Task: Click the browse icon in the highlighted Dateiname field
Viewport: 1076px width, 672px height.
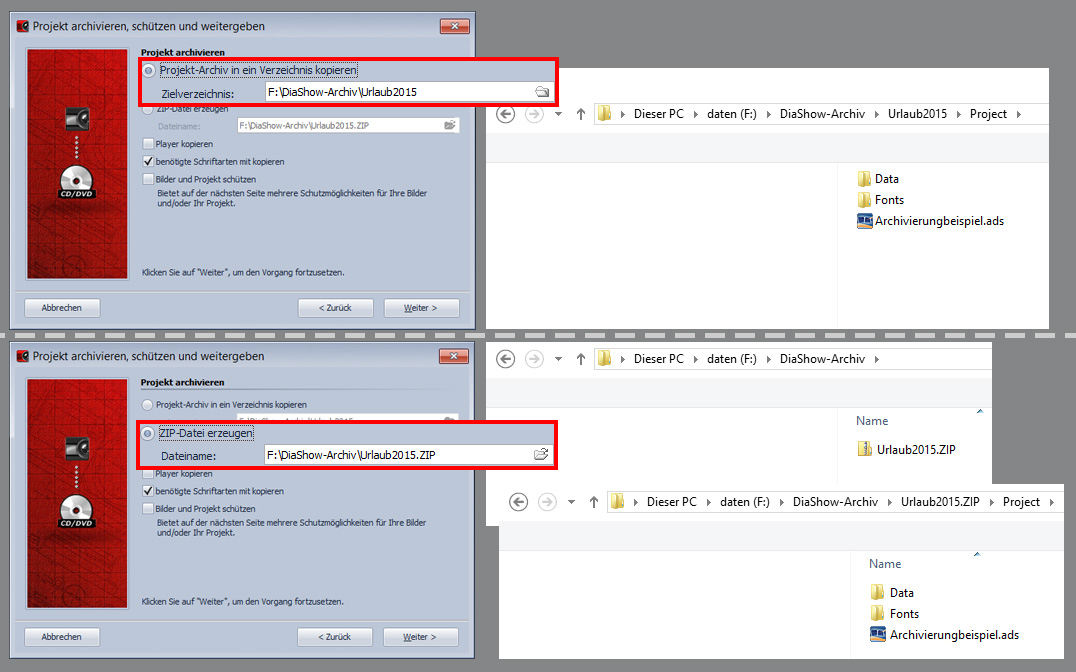Action: pyautogui.click(x=541, y=455)
